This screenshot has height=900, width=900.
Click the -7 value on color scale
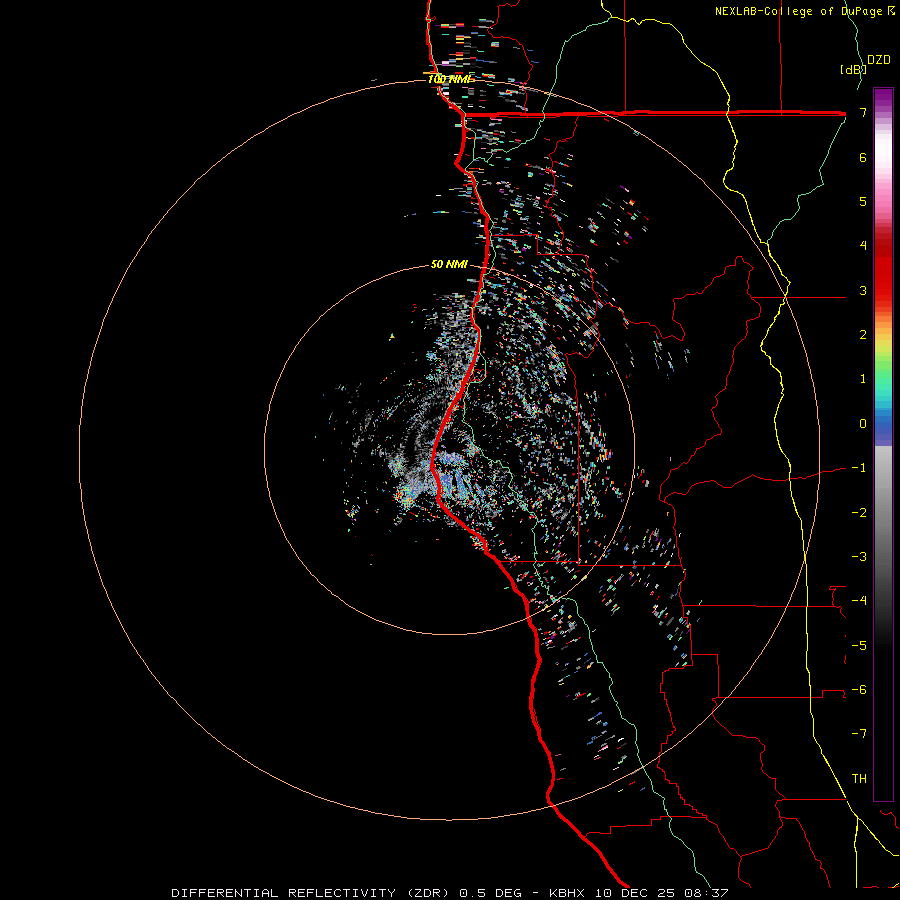click(859, 734)
